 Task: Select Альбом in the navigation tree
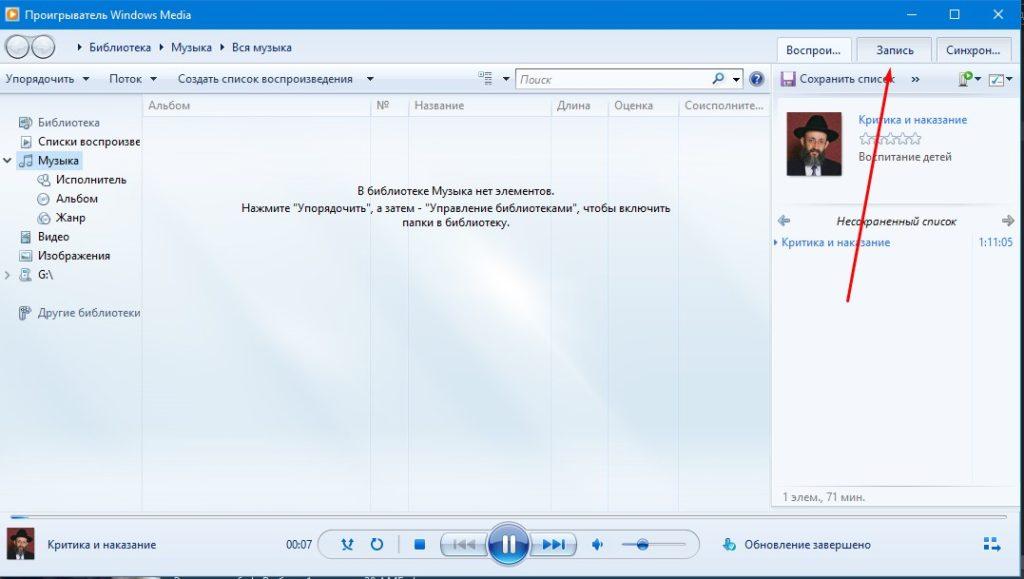click(68, 198)
